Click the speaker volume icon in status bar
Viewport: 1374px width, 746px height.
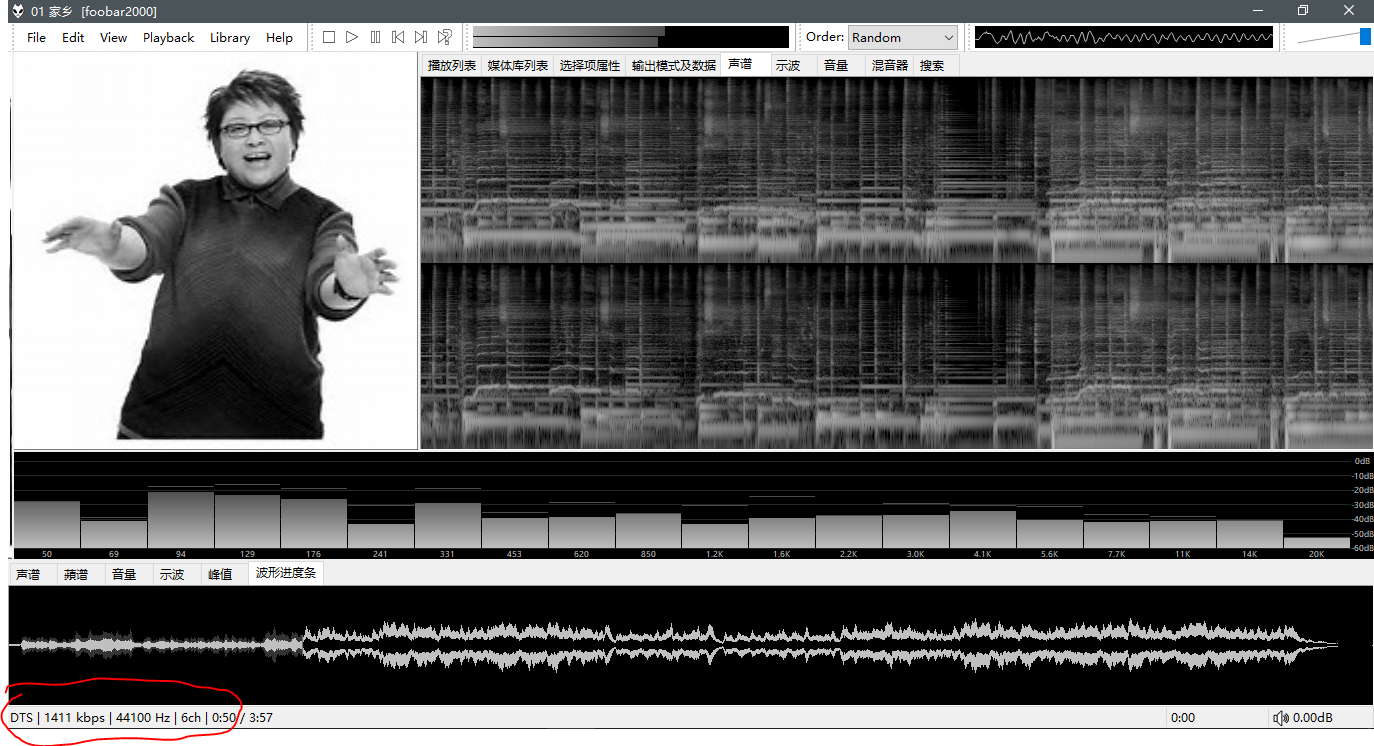pos(1280,718)
